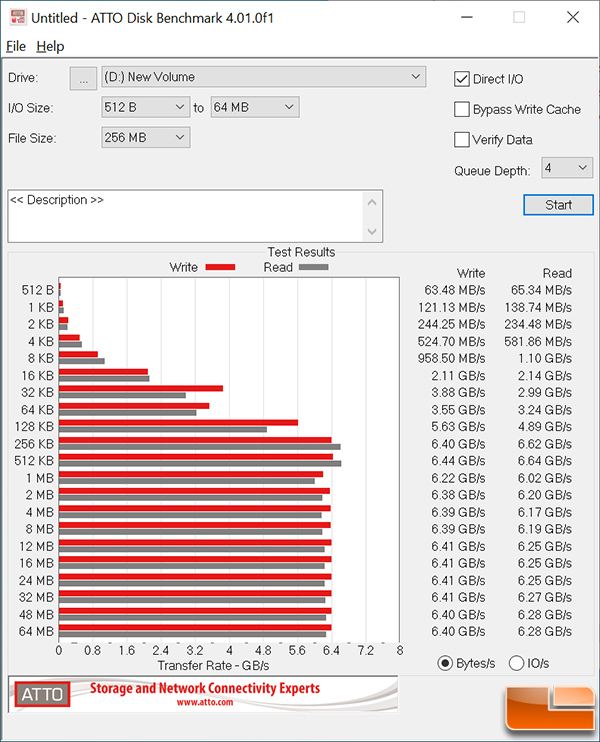Viewport: 600px width, 742px height.
Task: Click the Start button
Action: pos(558,205)
